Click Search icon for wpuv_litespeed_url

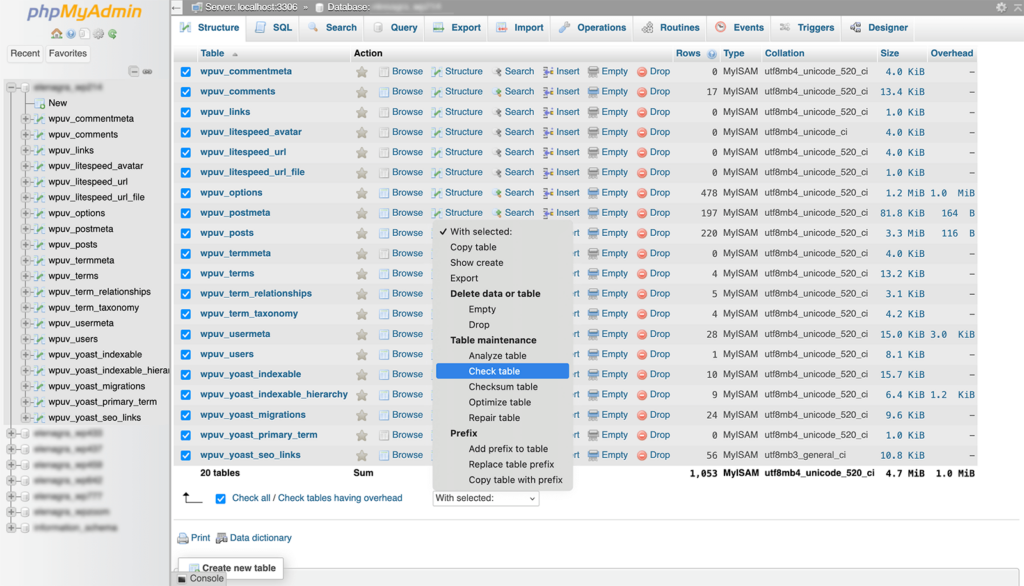point(497,153)
